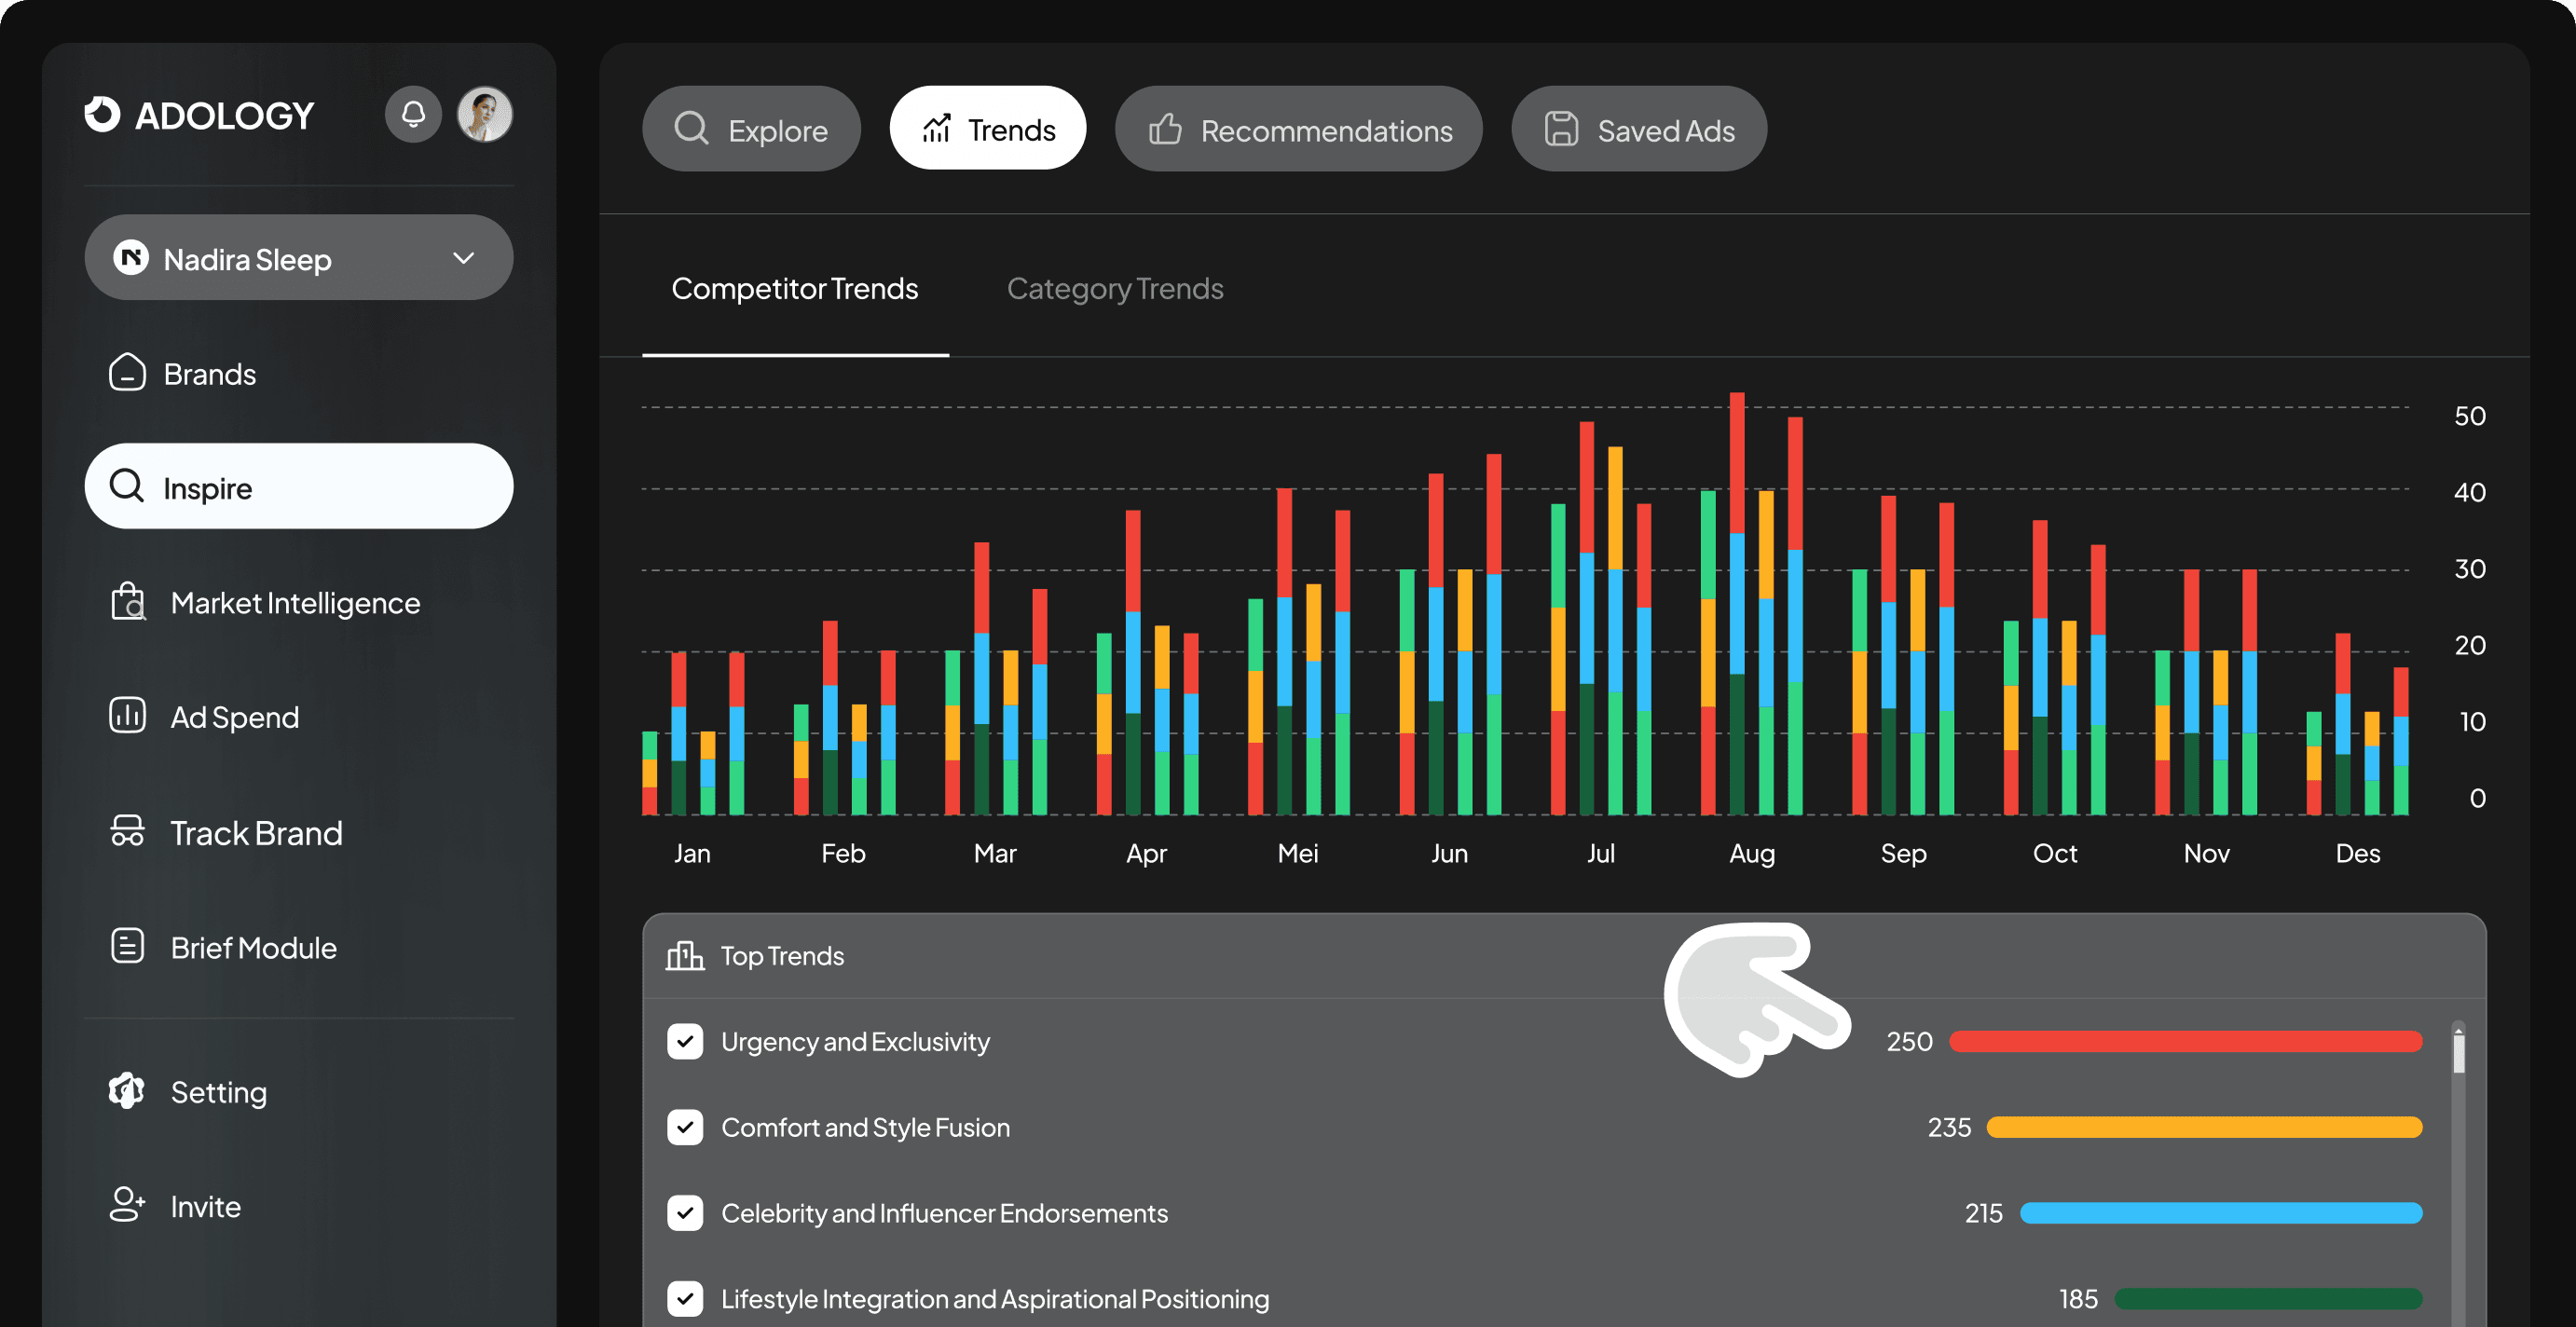Click the Nadira Sleep brand logo icon
The width and height of the screenshot is (2576, 1327).
click(131, 258)
